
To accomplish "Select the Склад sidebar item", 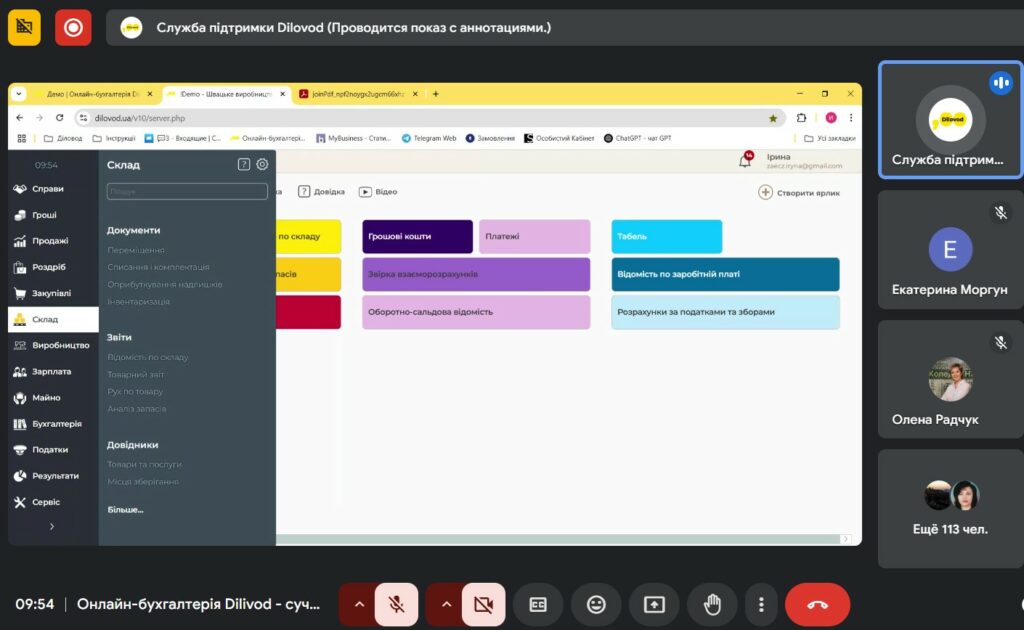I will tap(53, 319).
